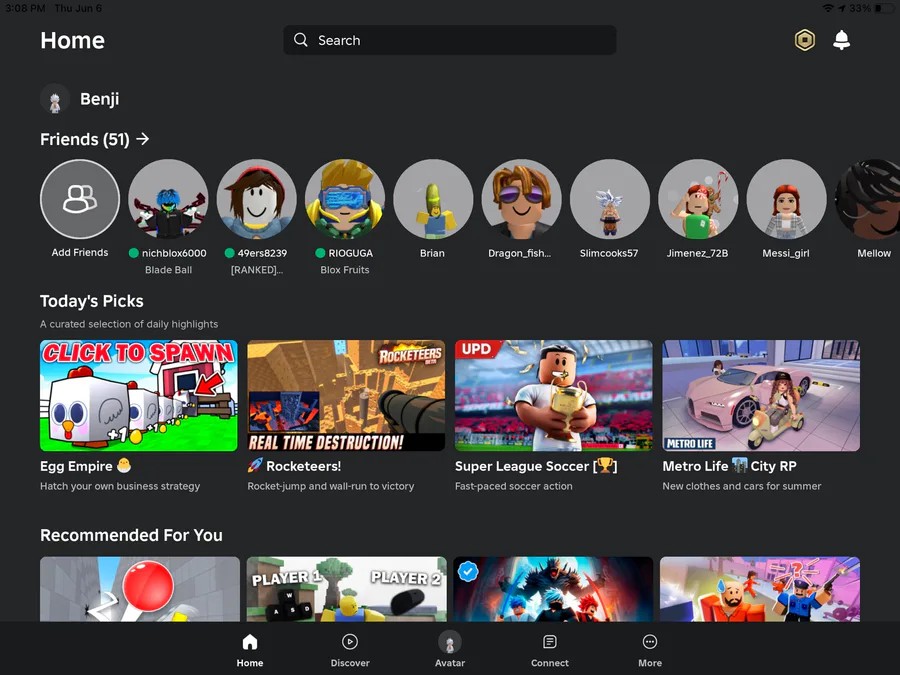Open the red ball recommended game
Image resolution: width=900 pixels, height=675 pixels.
pos(140,589)
